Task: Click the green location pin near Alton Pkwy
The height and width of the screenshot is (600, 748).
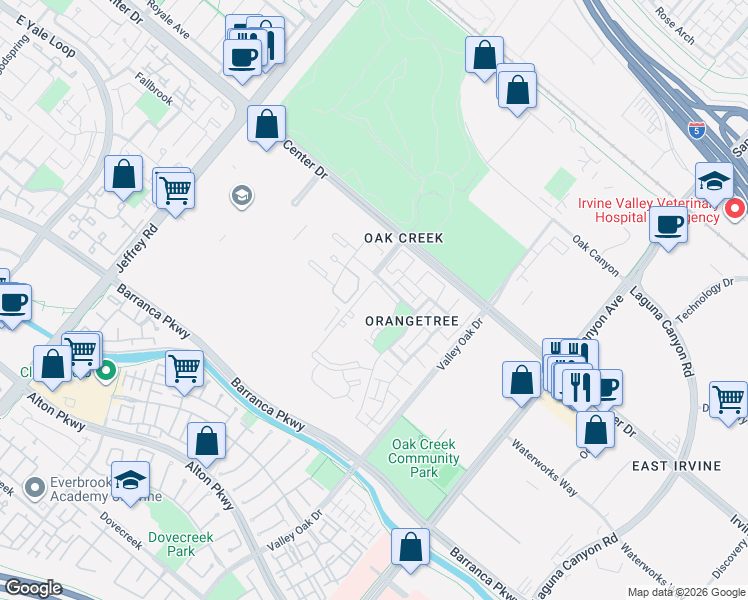Action: (x=106, y=372)
